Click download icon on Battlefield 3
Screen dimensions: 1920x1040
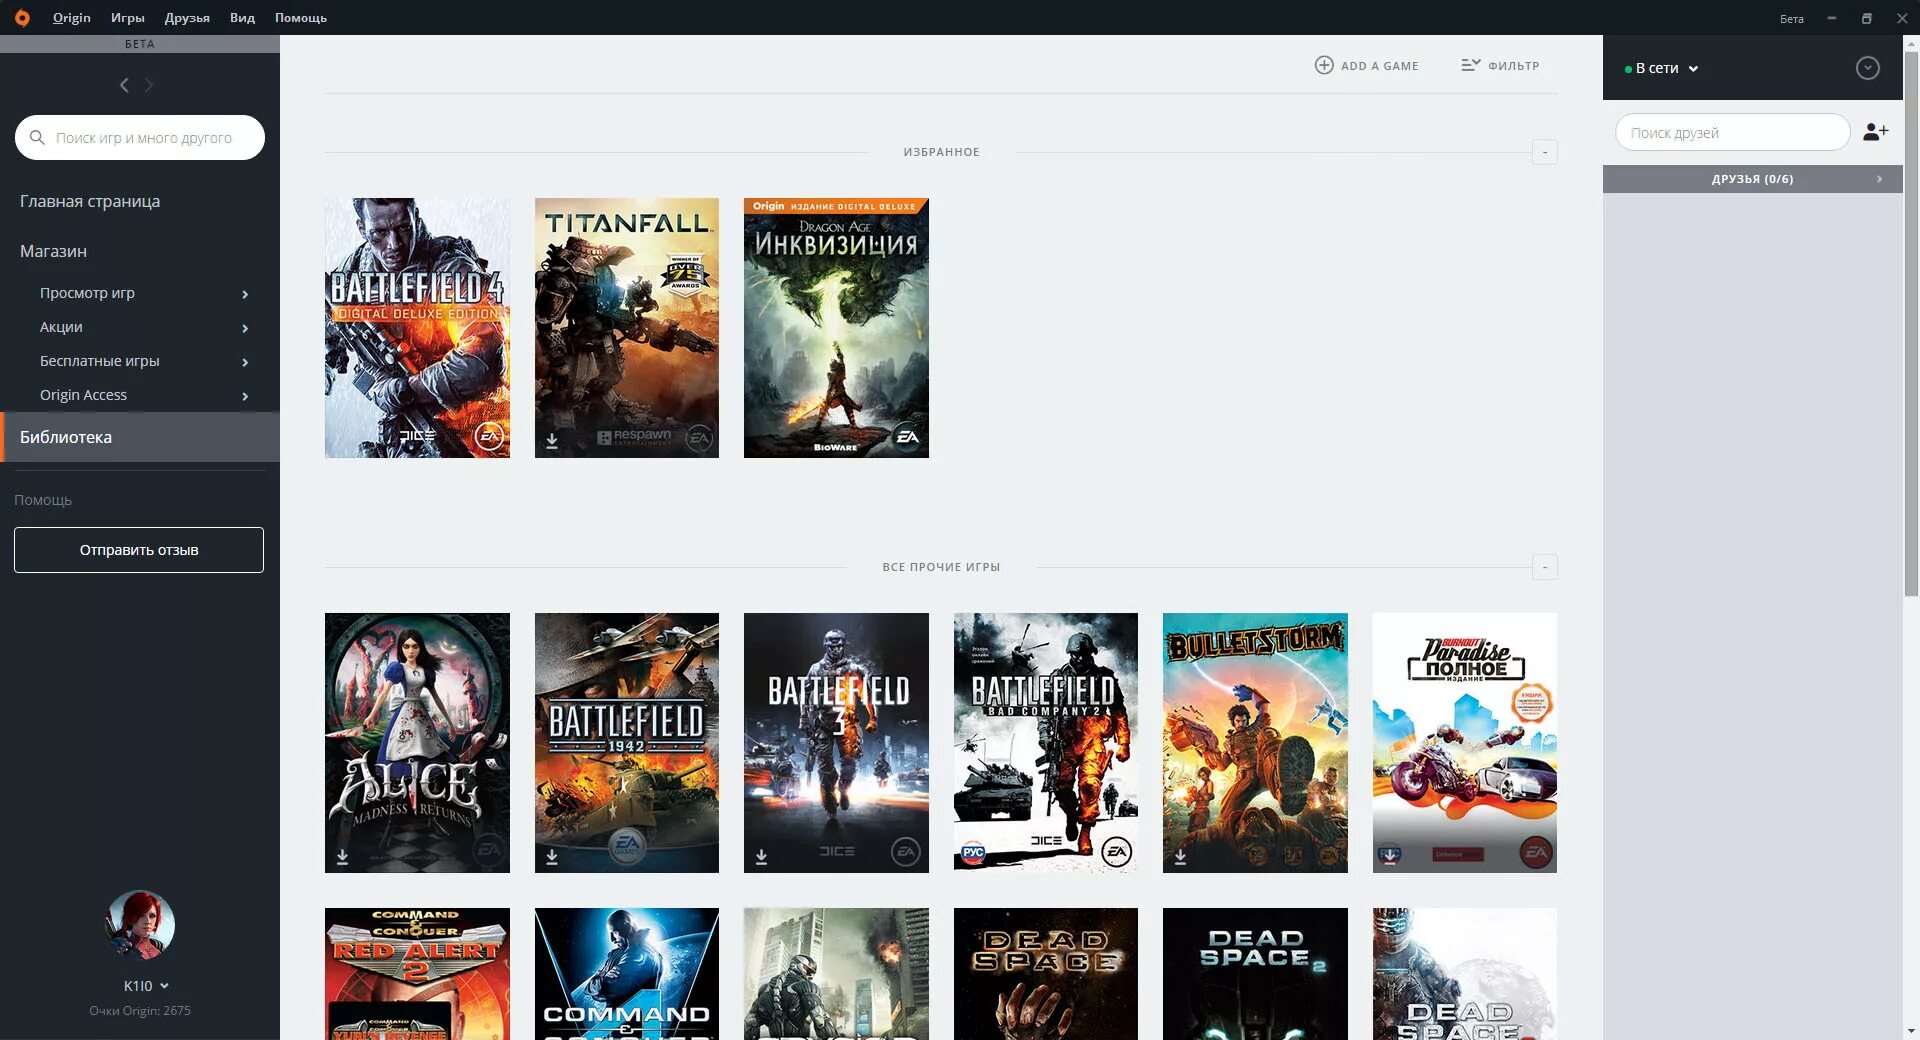(761, 856)
